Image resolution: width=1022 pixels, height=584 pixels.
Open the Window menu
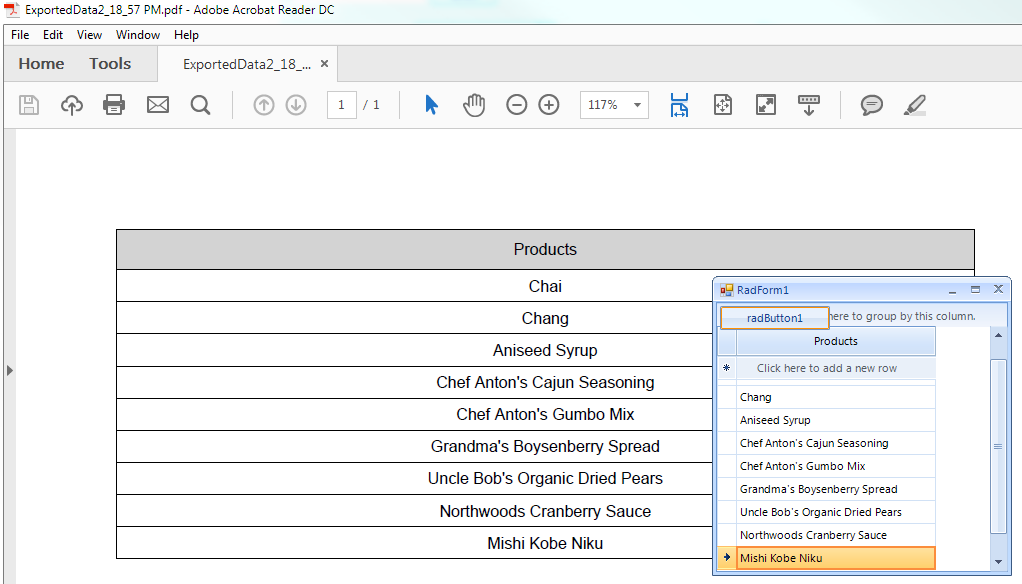tap(138, 35)
